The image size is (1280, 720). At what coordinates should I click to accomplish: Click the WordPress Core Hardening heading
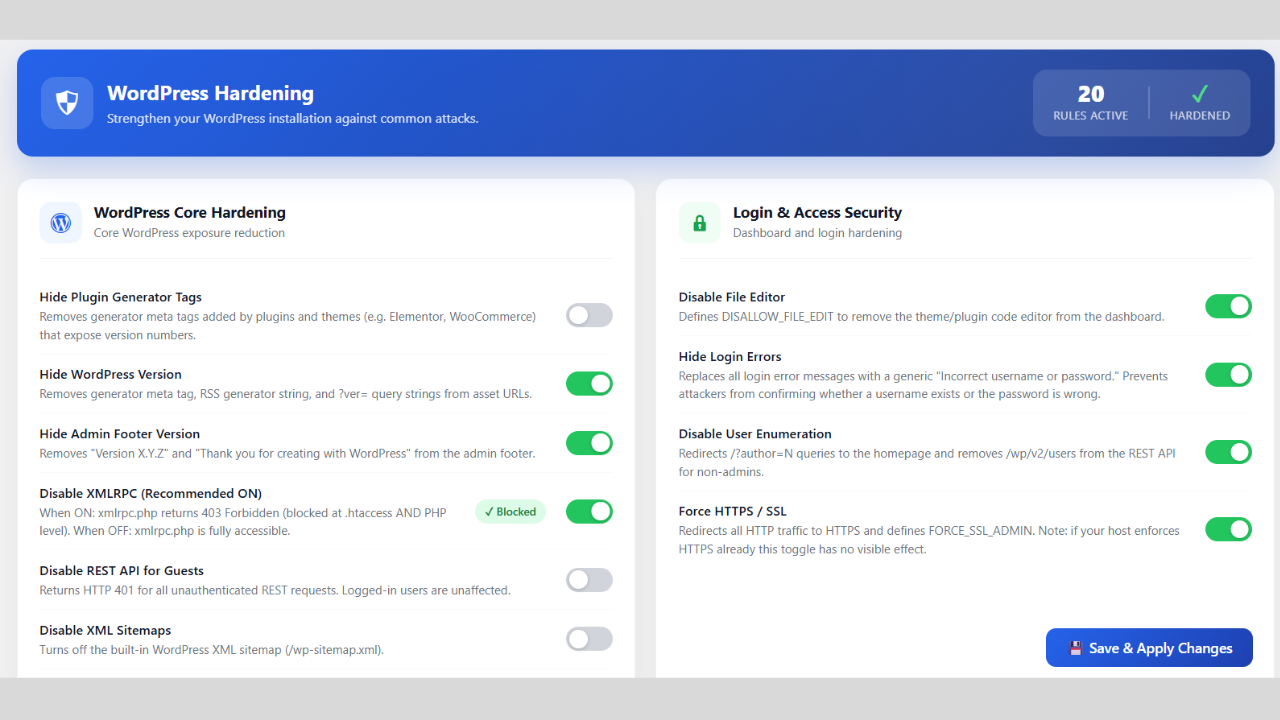point(190,212)
